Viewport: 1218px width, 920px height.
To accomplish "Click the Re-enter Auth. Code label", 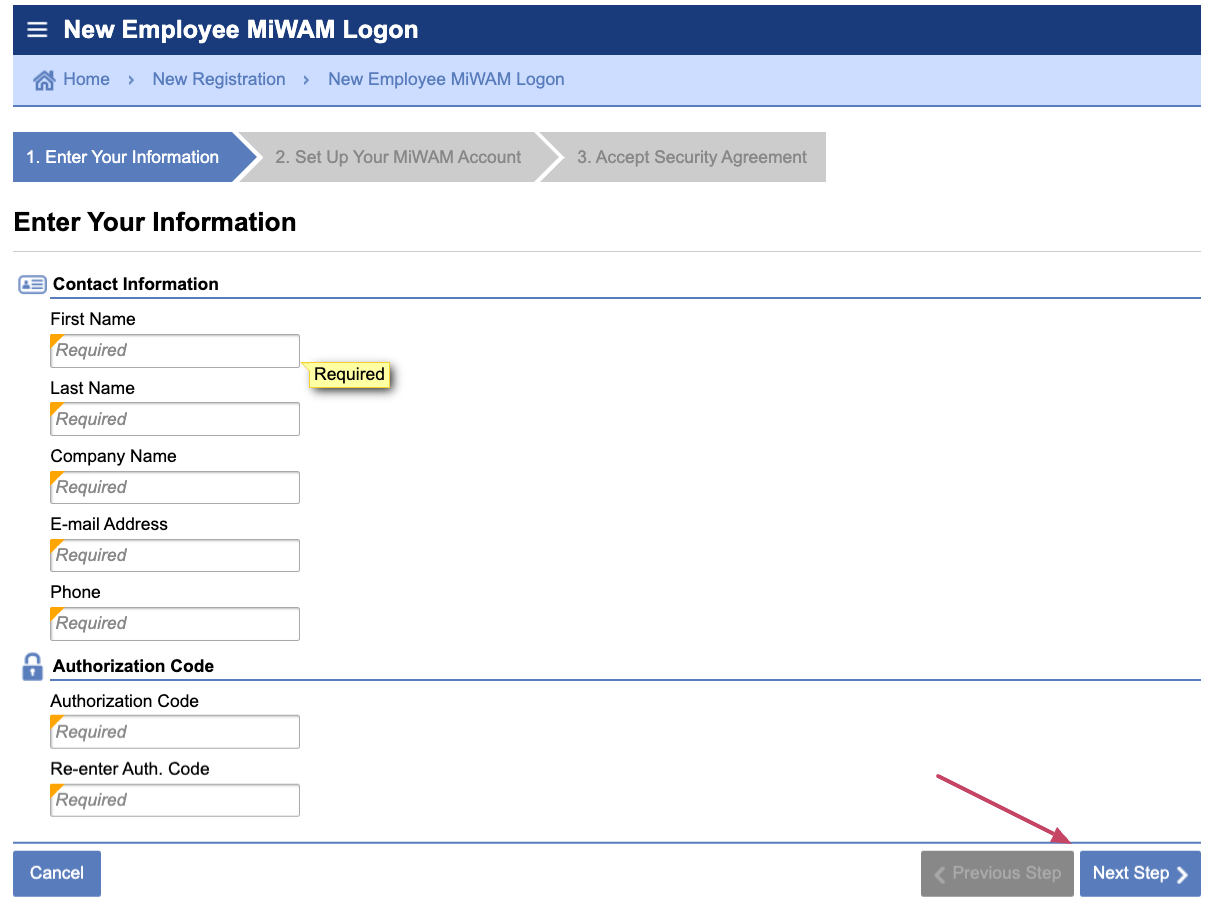I will point(130,769).
